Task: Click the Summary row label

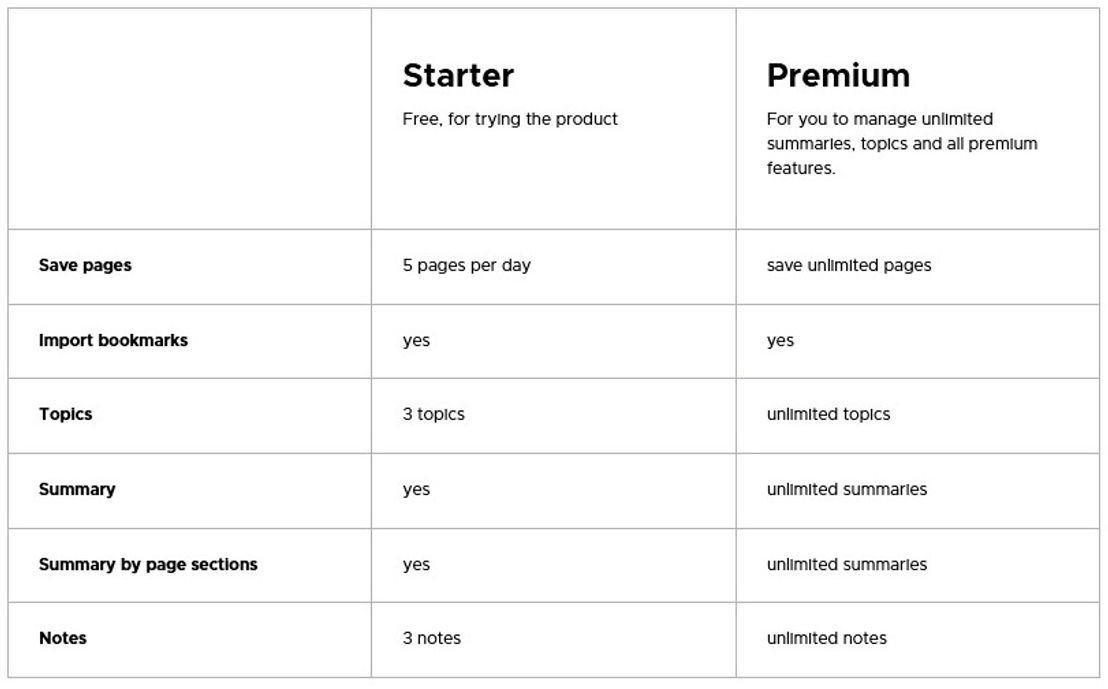Action: [76, 489]
